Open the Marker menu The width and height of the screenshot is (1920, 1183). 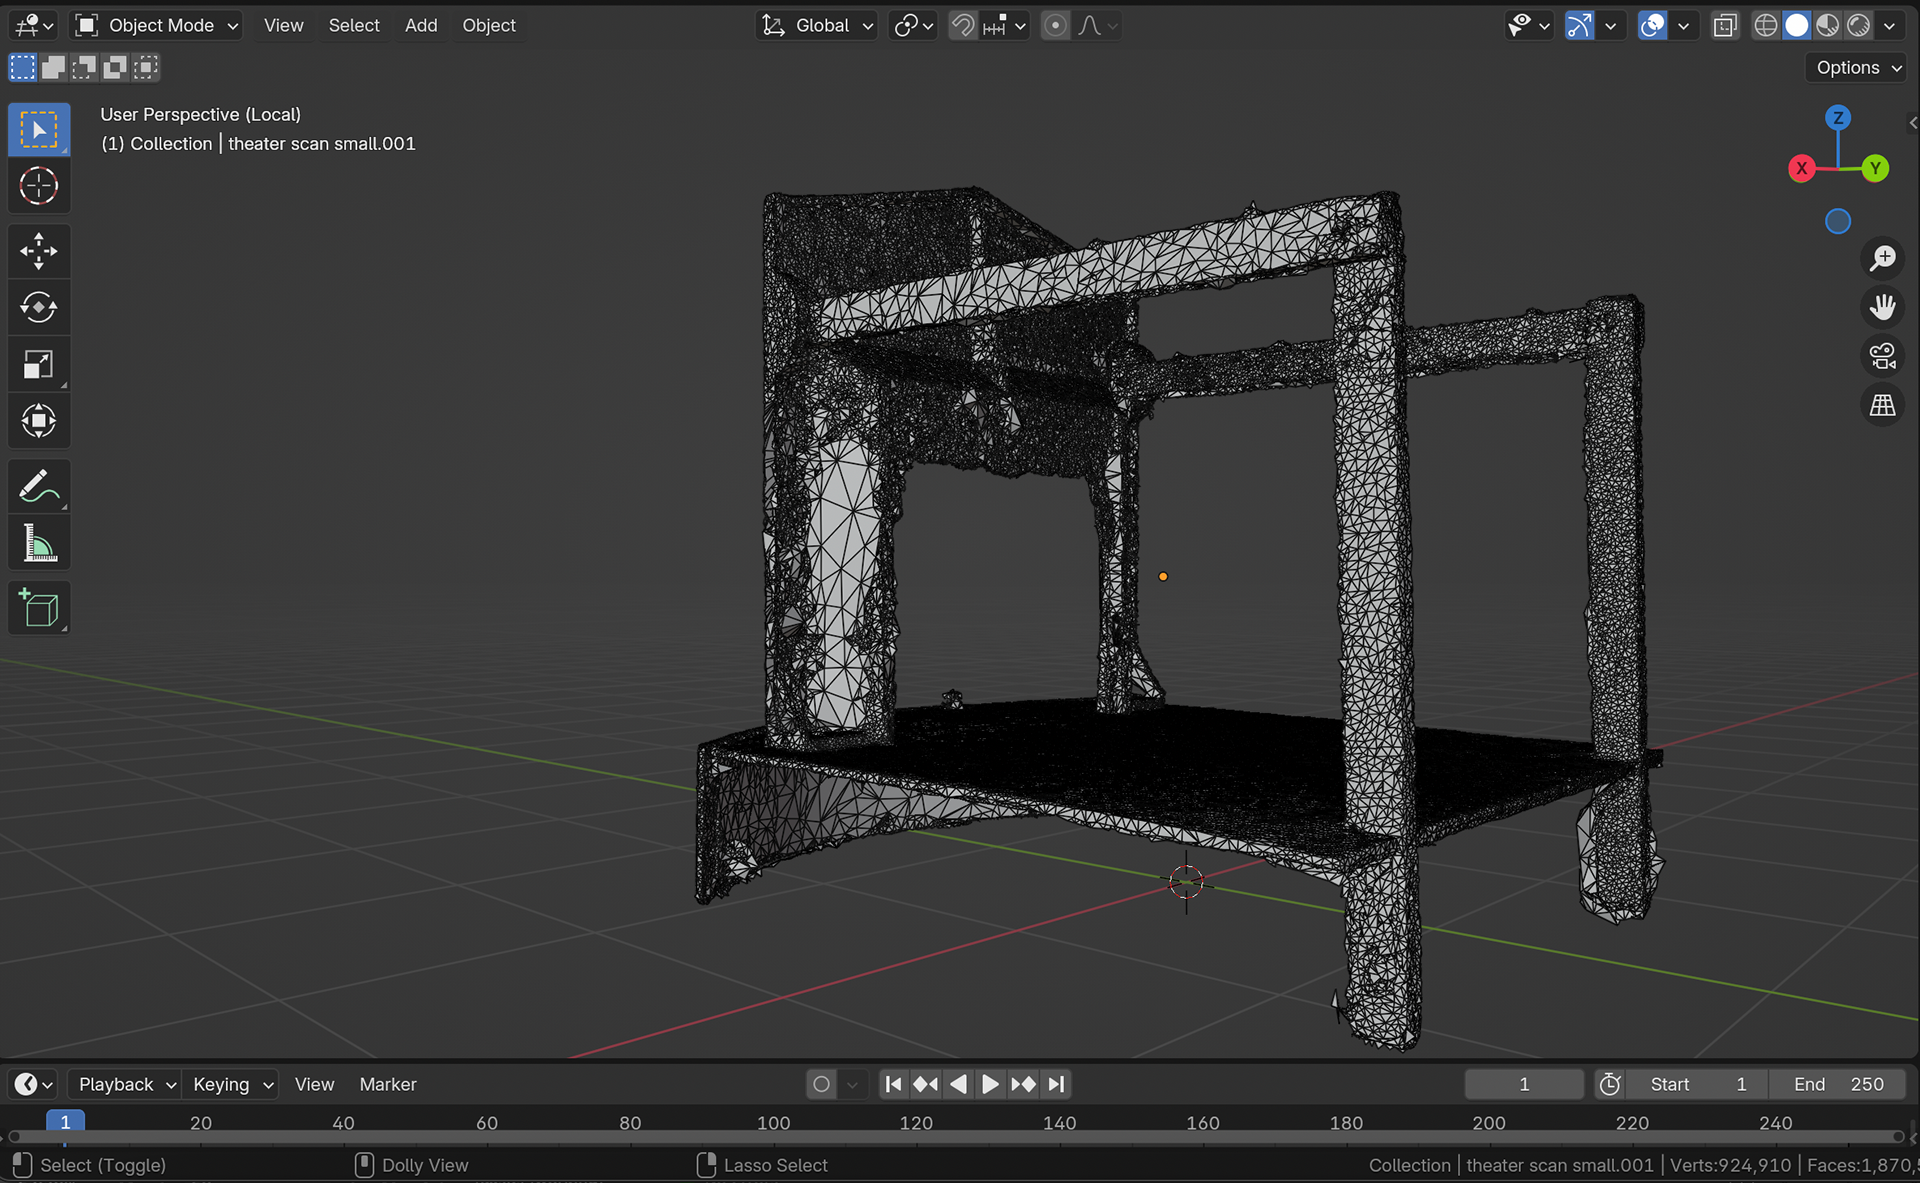click(388, 1084)
